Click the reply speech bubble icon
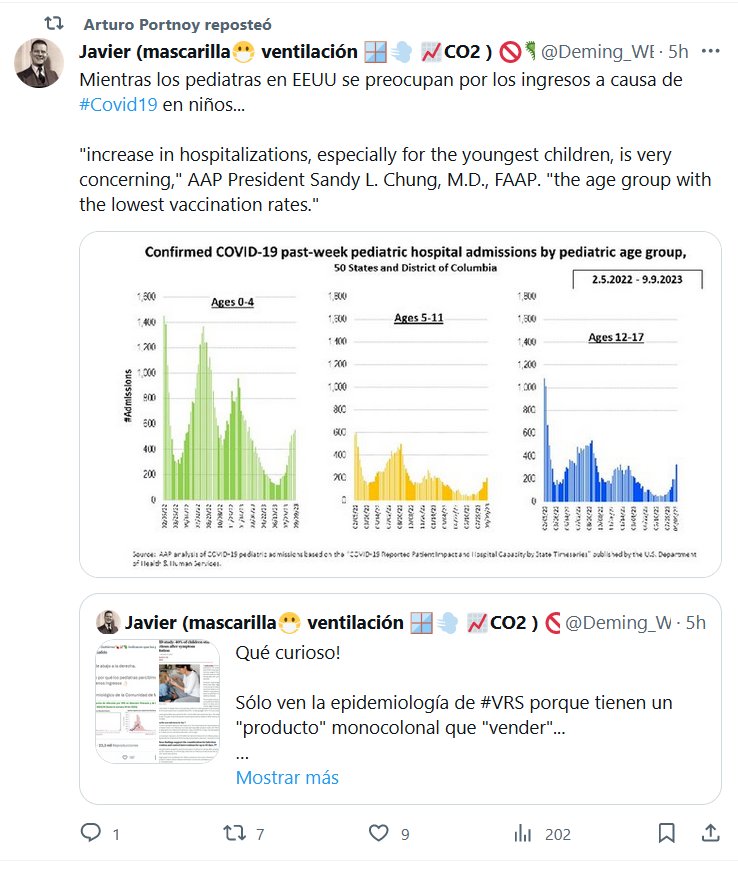Screen dimensions: 738x870 [x=90, y=833]
